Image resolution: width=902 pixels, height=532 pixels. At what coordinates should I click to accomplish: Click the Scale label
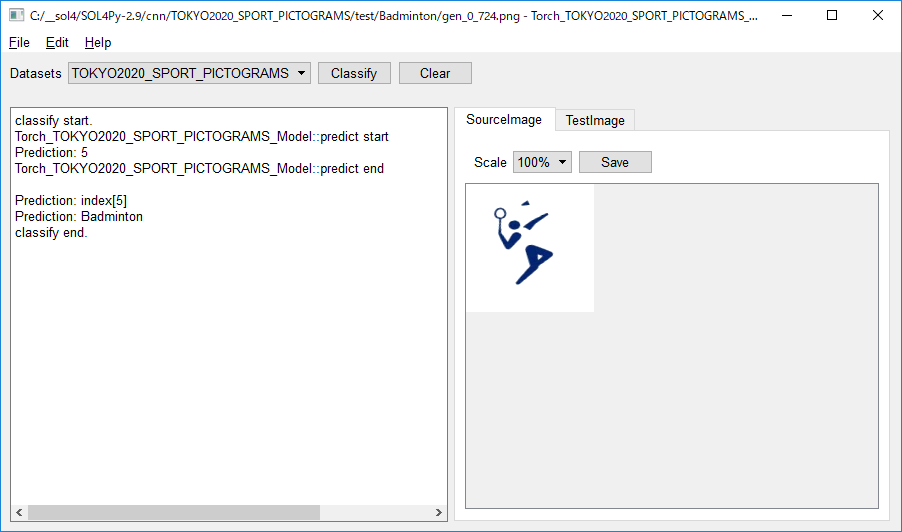490,163
